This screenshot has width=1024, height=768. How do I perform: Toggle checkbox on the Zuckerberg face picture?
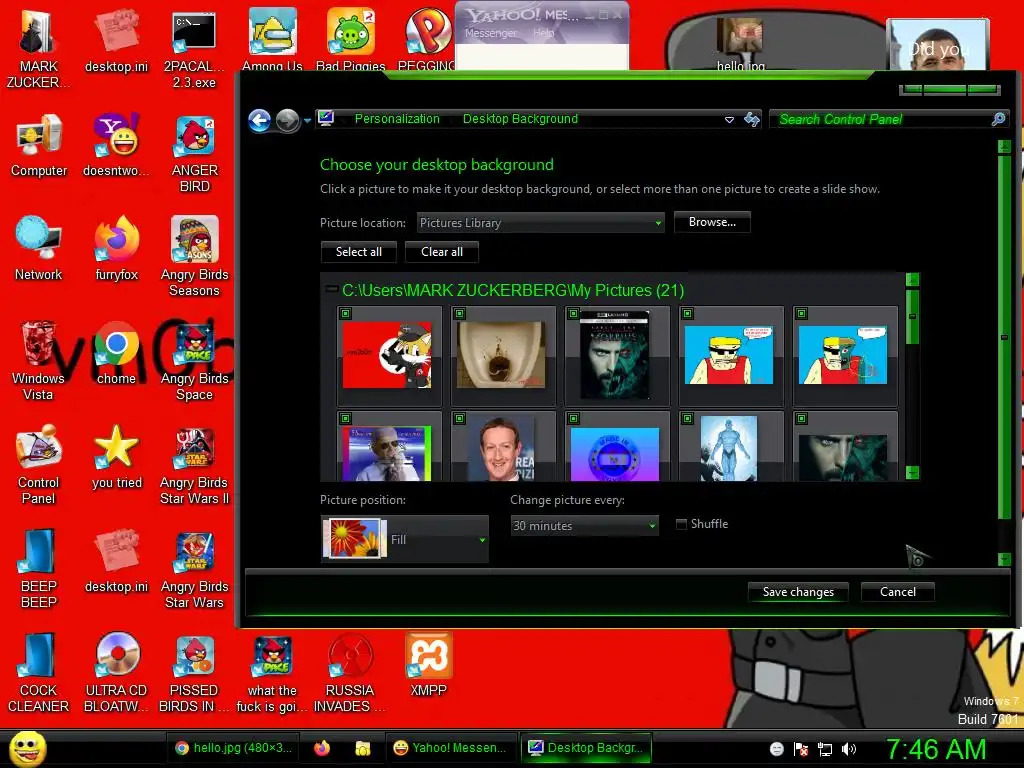460,418
